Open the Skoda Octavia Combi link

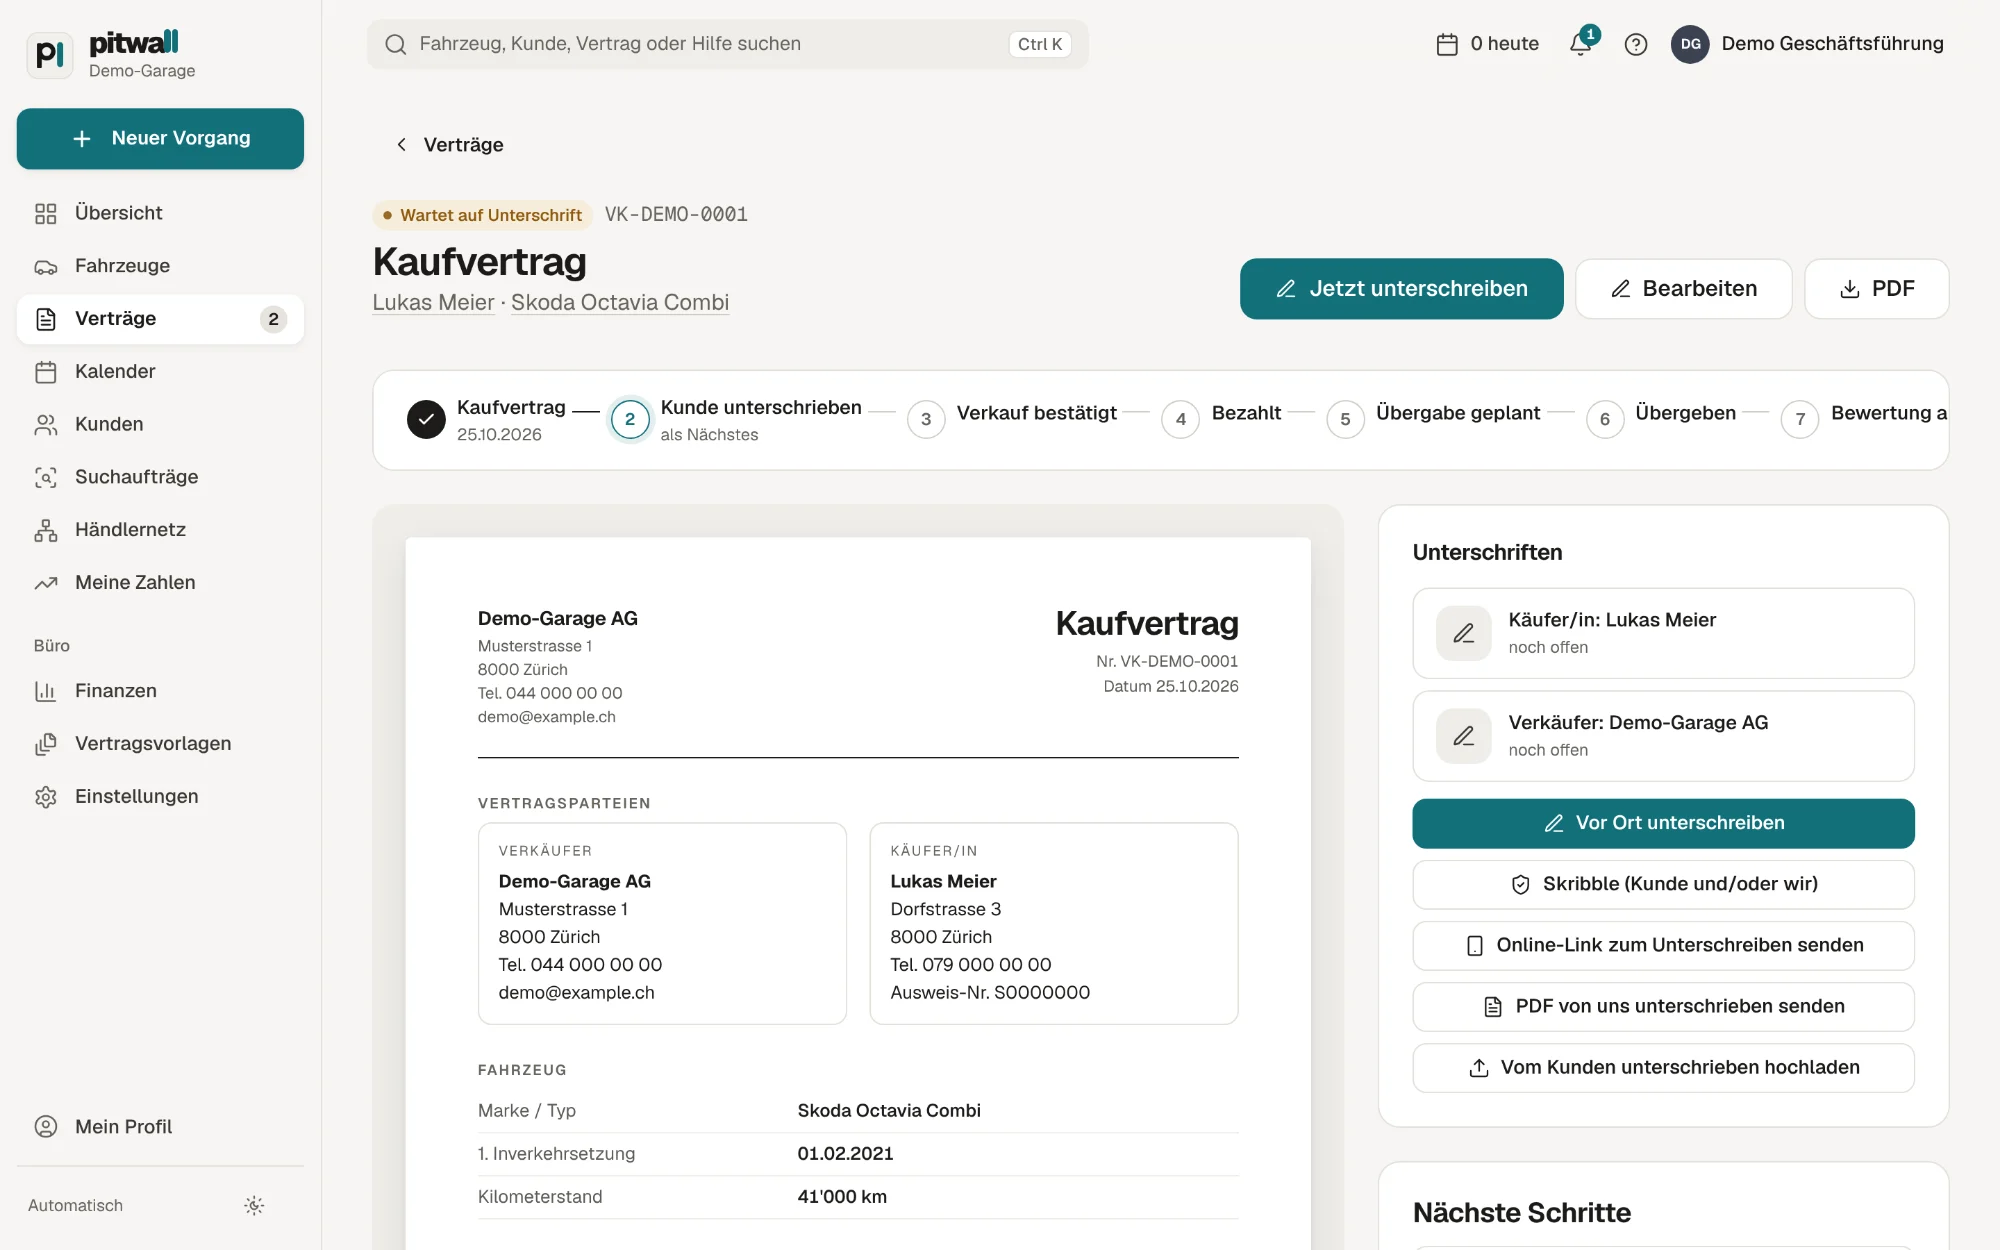tap(620, 303)
